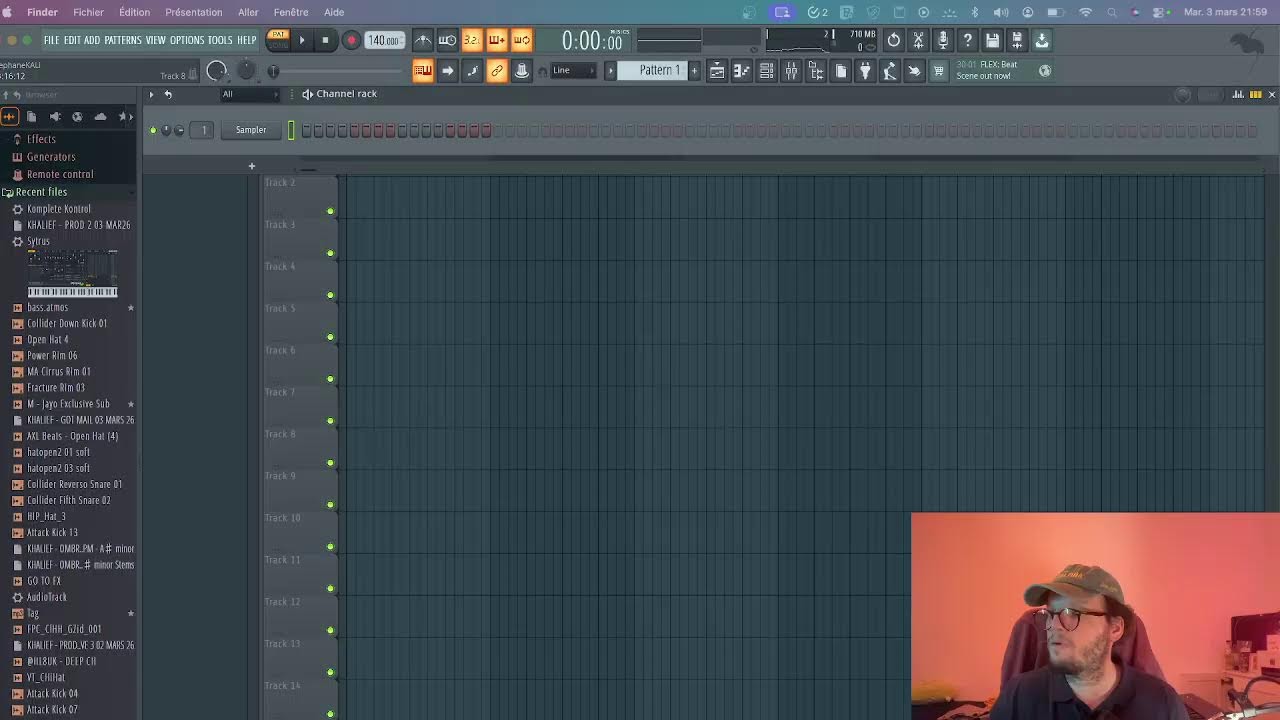Open the FILE menu in FL Studio
This screenshot has width=1280, height=720.
(x=51, y=40)
